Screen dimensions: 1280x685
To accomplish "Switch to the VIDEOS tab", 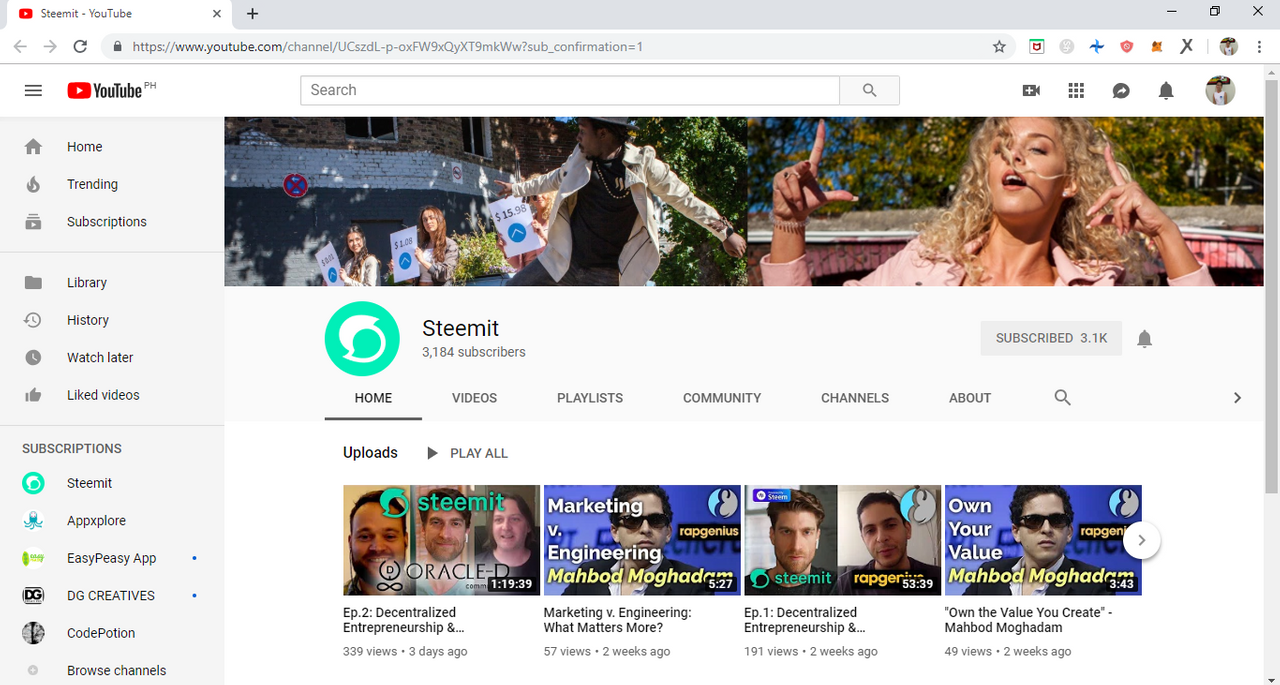I will (x=474, y=398).
